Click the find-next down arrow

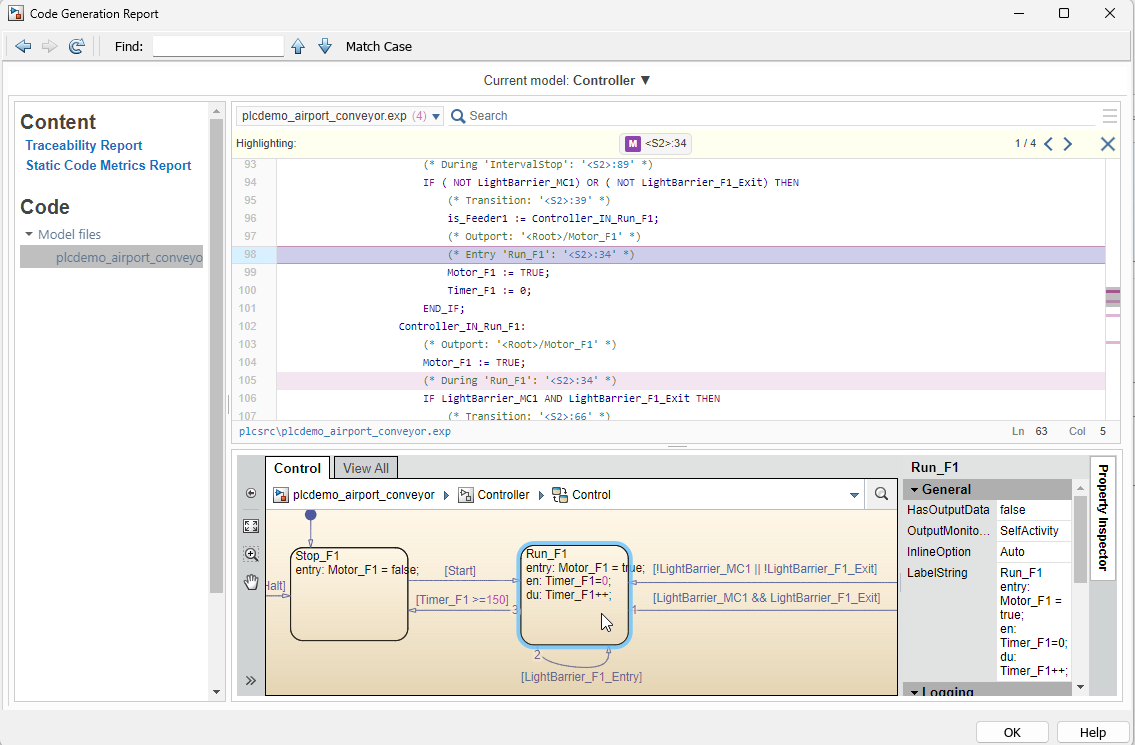tap(325, 45)
